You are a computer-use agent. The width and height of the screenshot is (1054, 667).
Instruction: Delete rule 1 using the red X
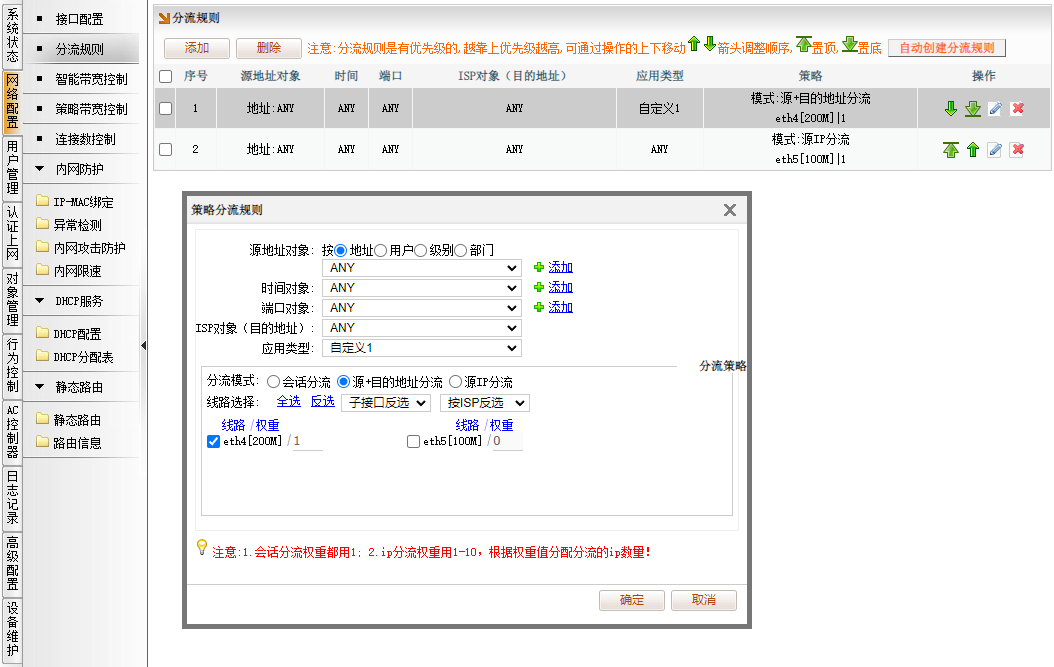click(x=1017, y=109)
